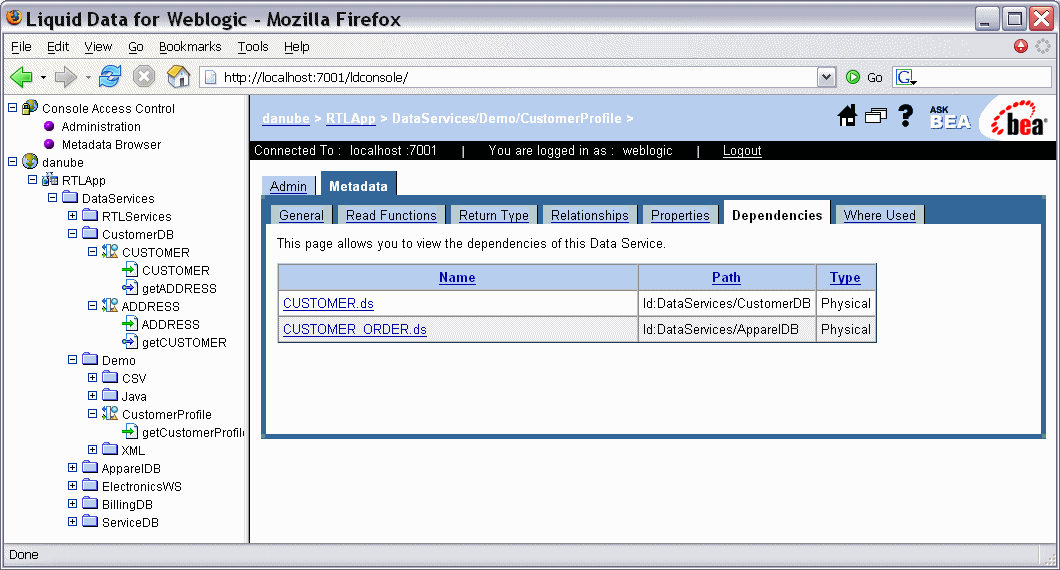Click the console windows icon in the header
Viewport: 1060px width, 570px height.
point(875,116)
